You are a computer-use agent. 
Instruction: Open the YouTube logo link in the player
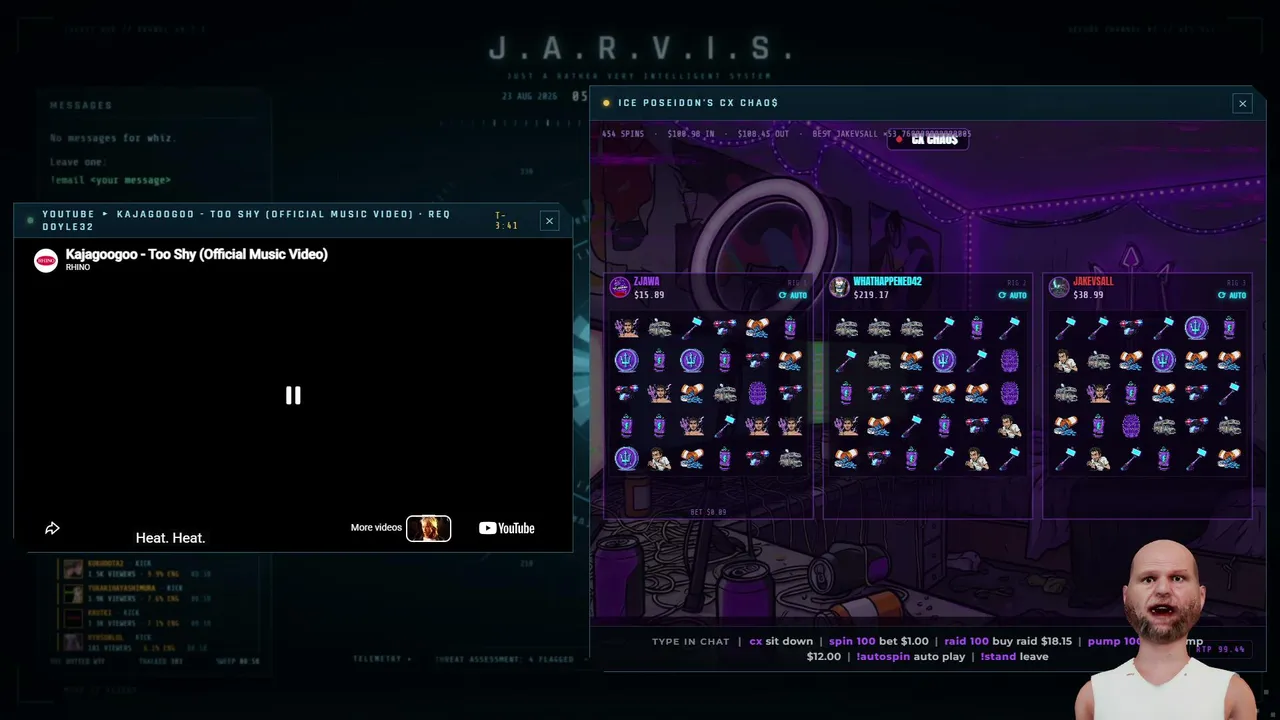point(506,528)
